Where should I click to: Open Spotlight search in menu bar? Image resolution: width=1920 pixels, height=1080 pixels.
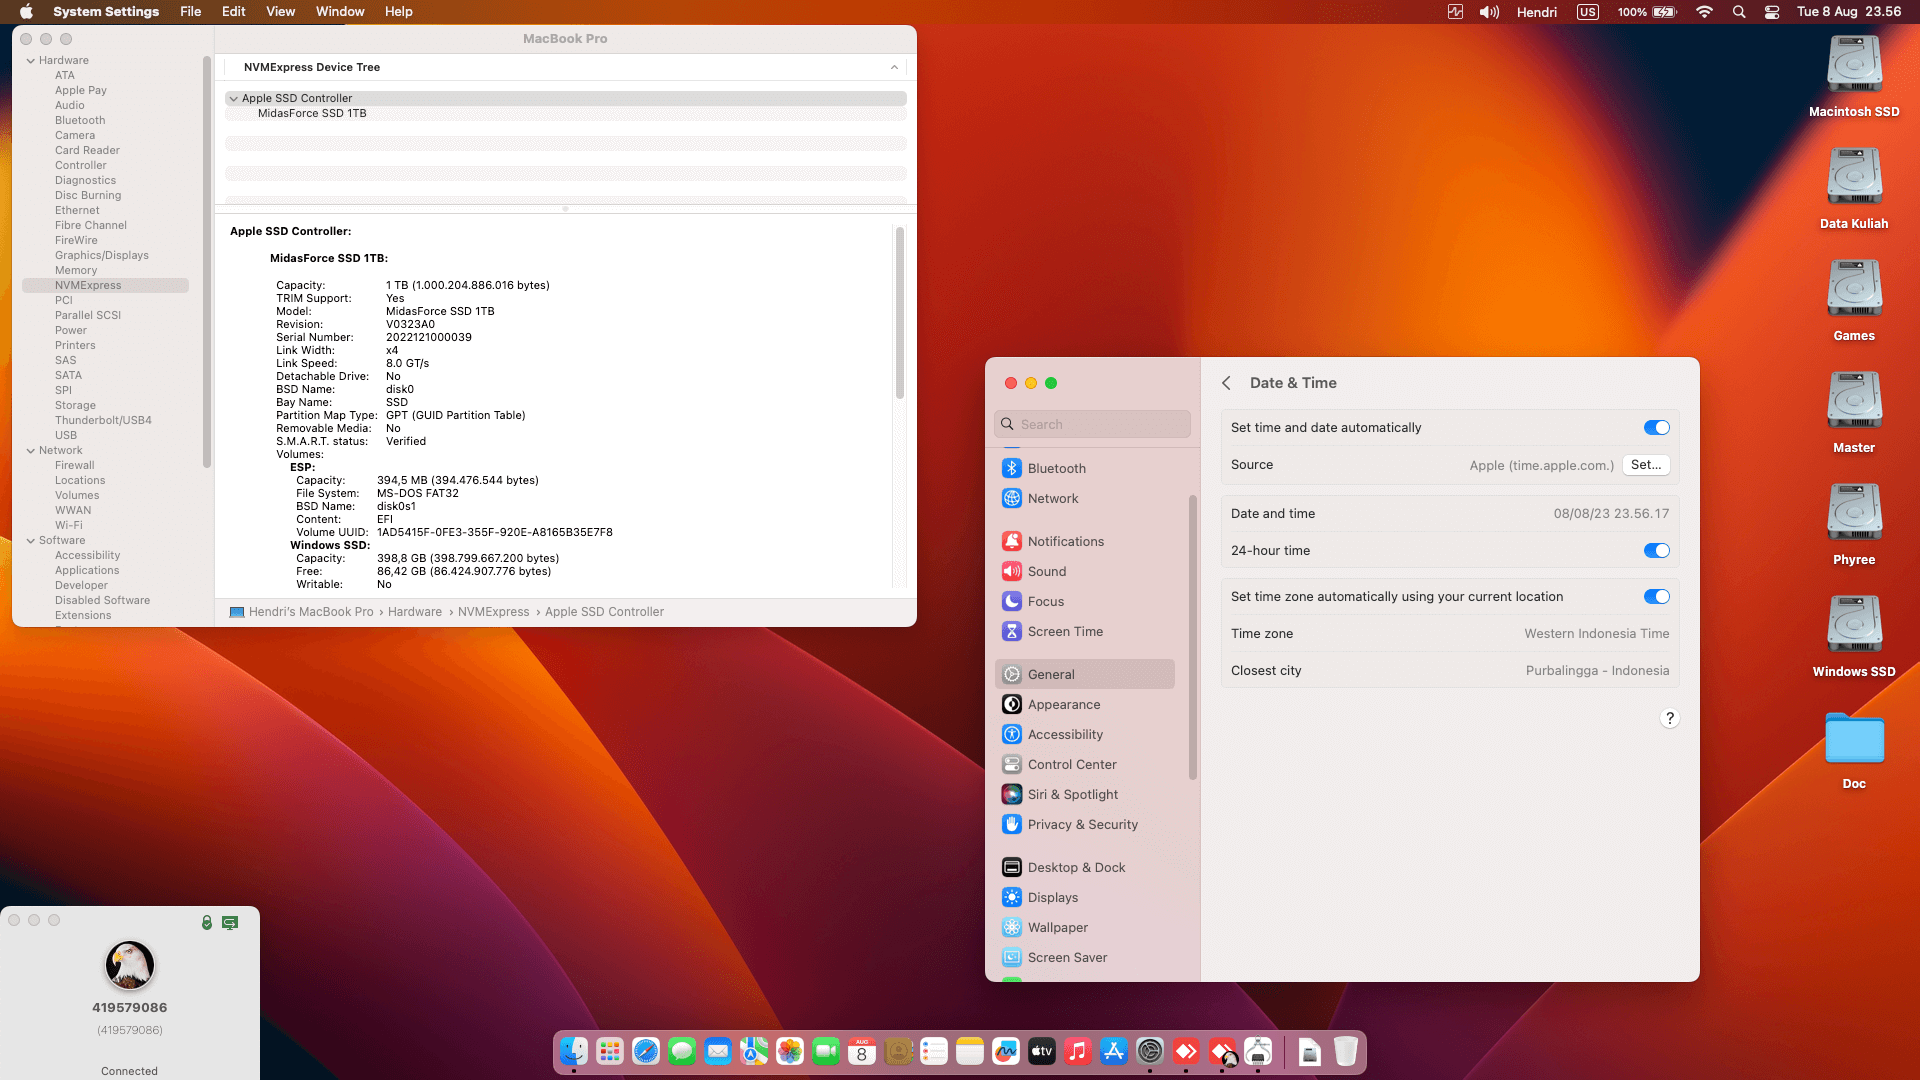[x=1739, y=12]
